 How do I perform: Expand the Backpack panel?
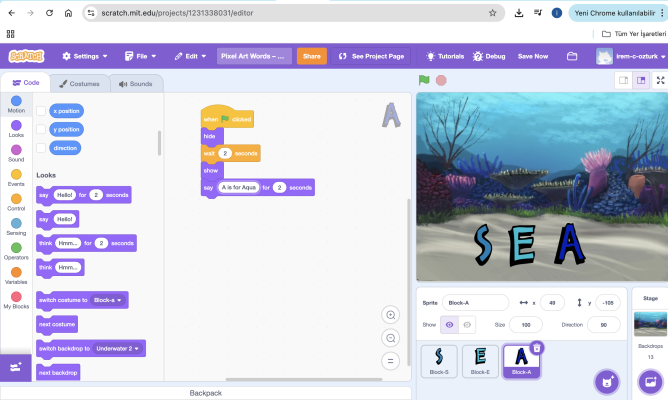(205, 393)
